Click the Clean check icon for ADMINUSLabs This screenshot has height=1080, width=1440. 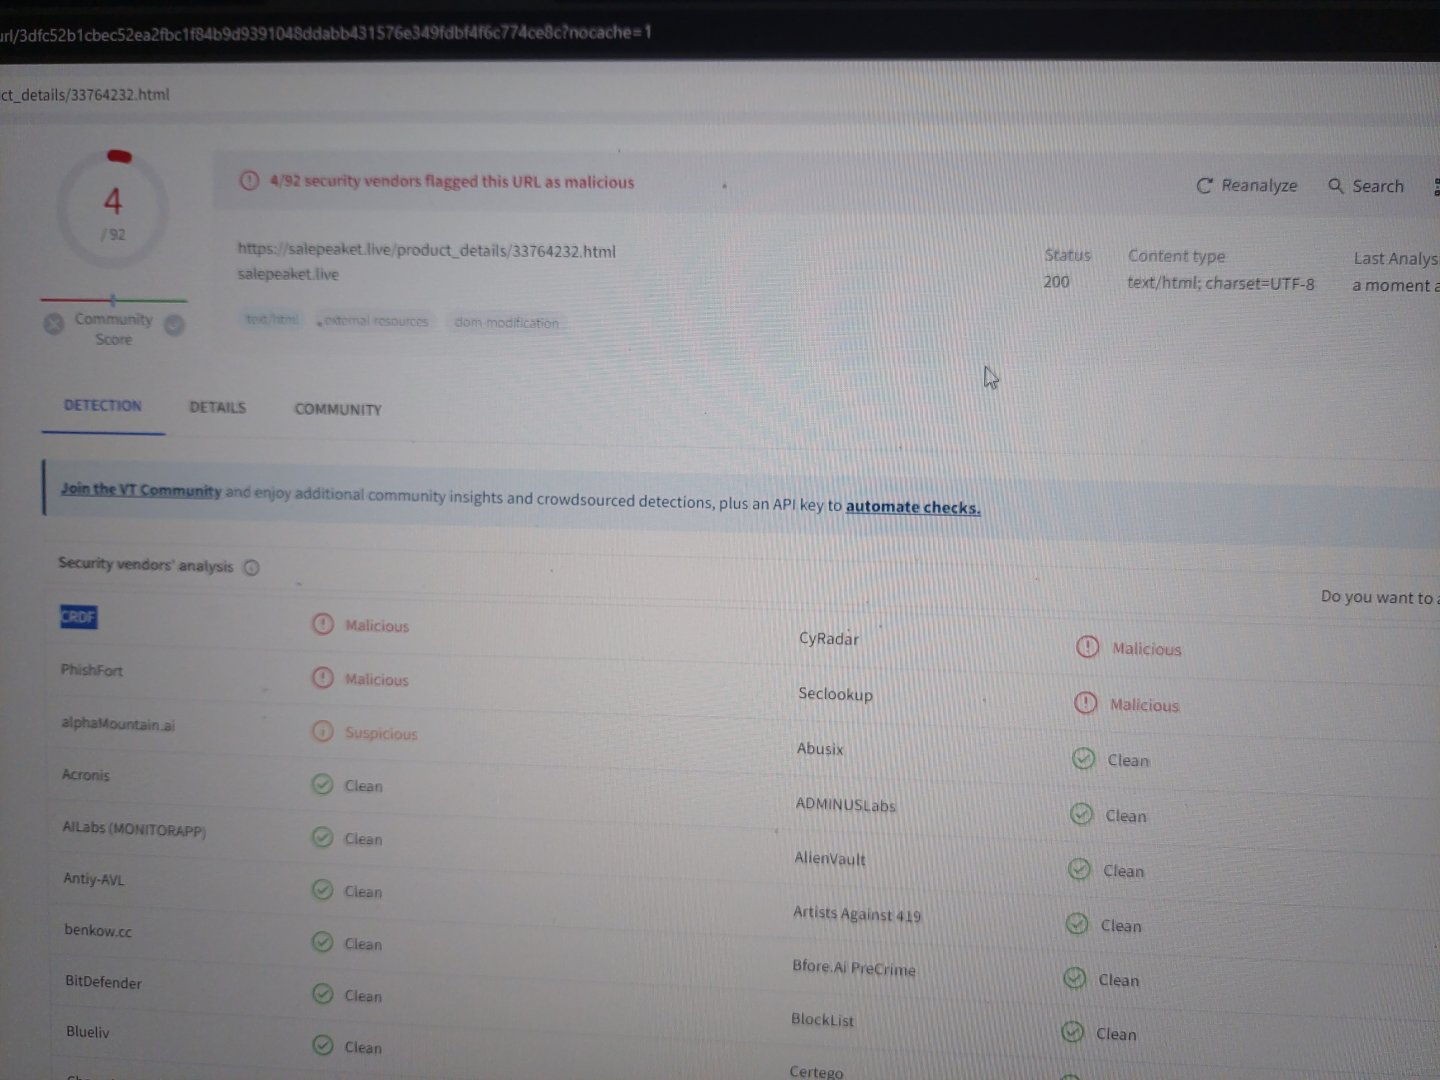click(x=1081, y=814)
